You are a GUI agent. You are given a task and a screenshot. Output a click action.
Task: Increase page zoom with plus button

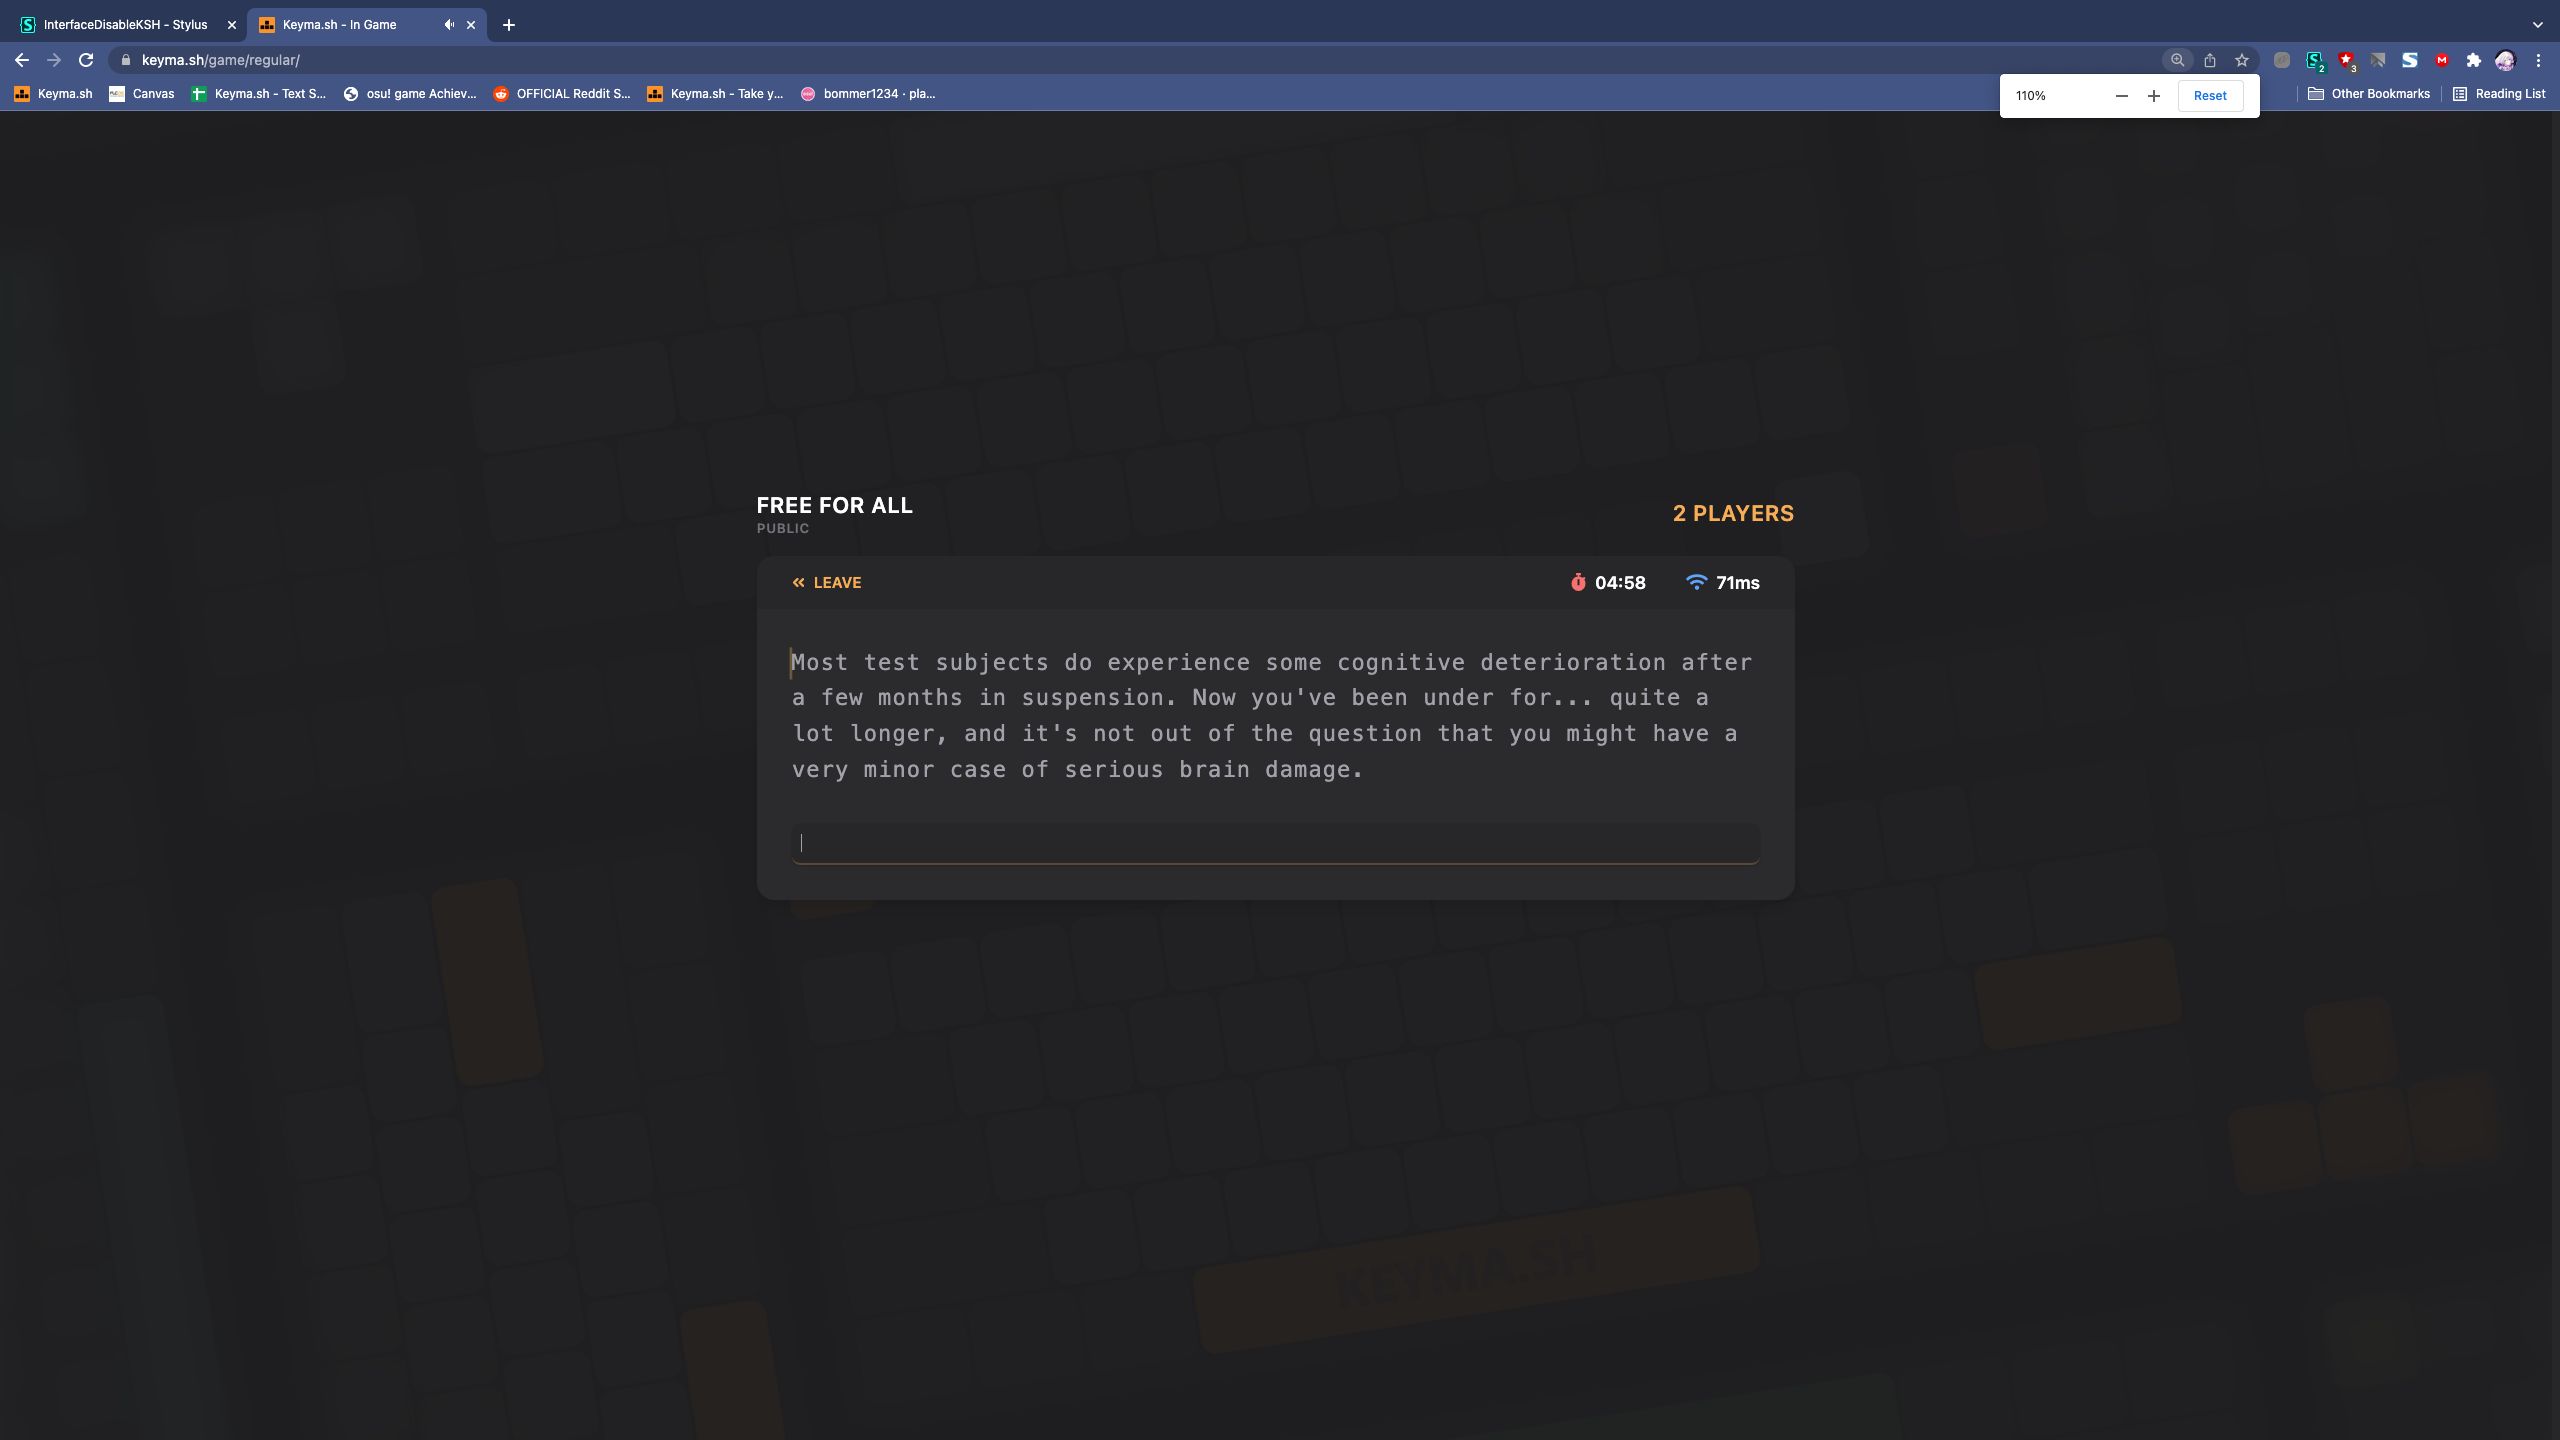click(2154, 96)
